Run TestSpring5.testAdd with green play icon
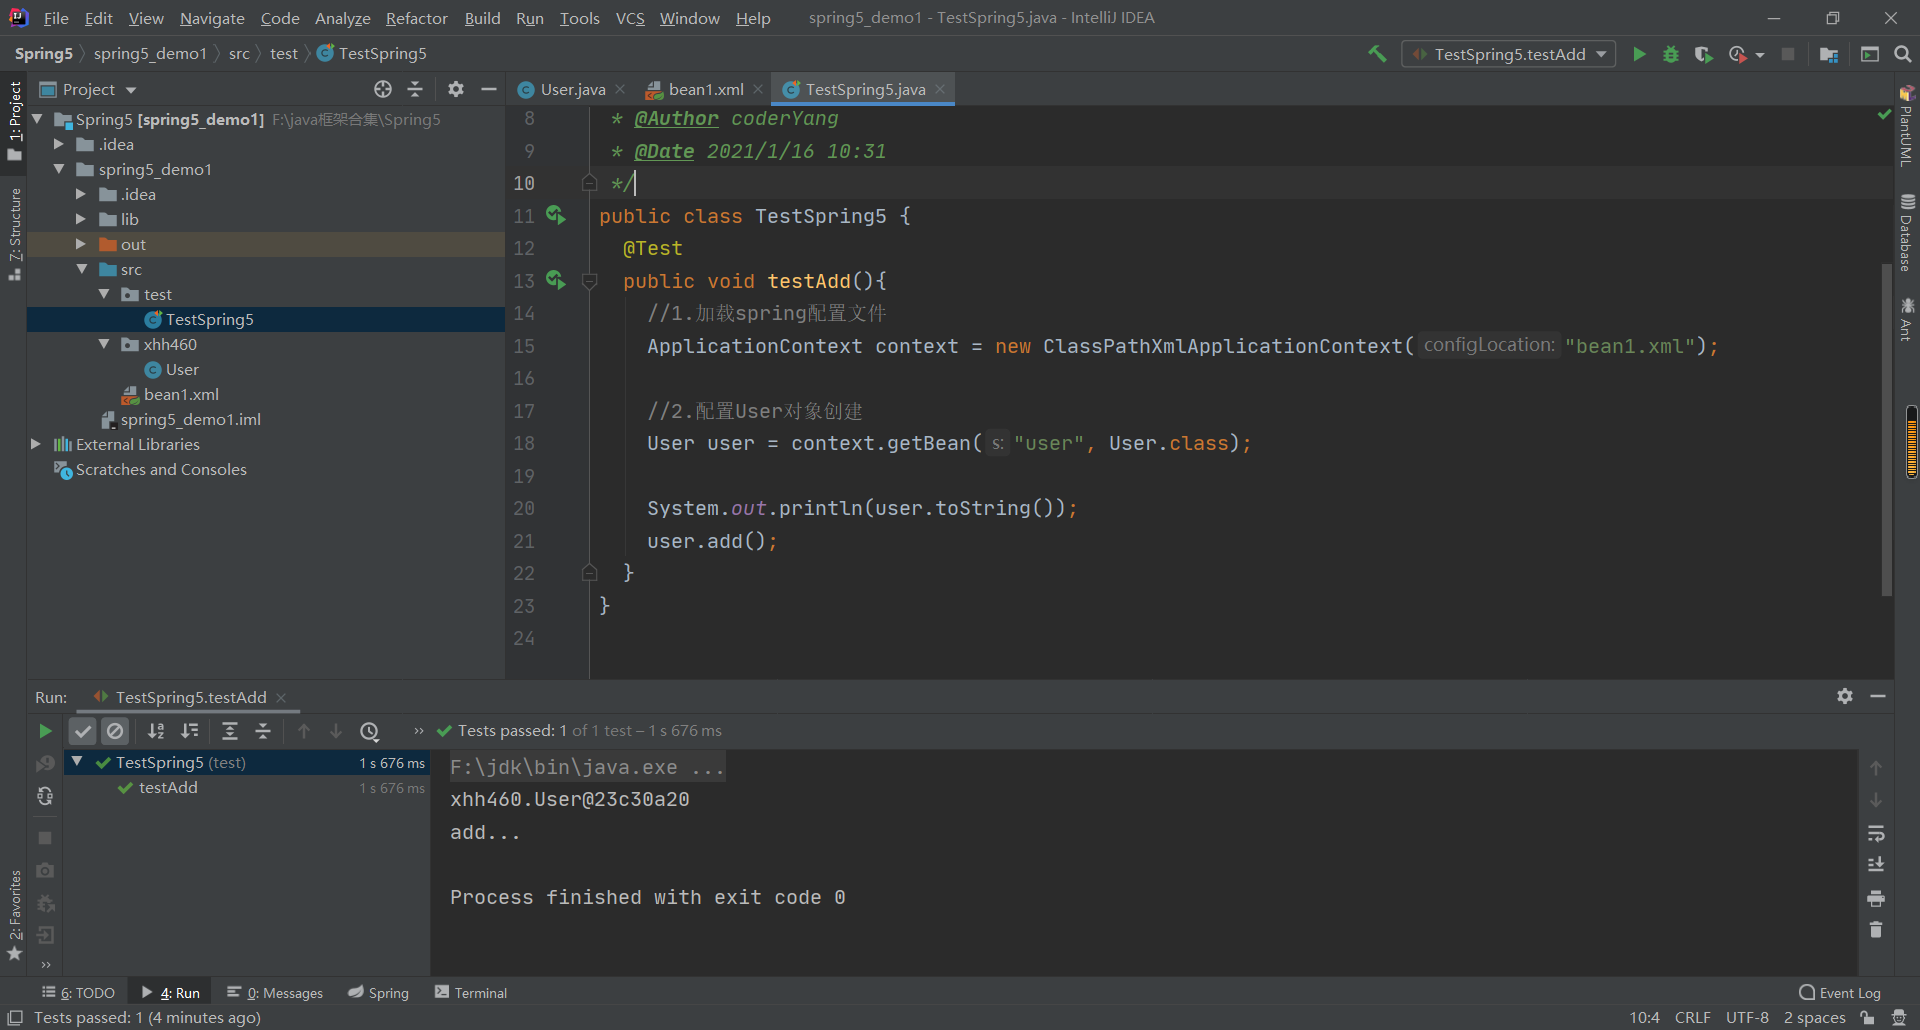 tap(1639, 54)
